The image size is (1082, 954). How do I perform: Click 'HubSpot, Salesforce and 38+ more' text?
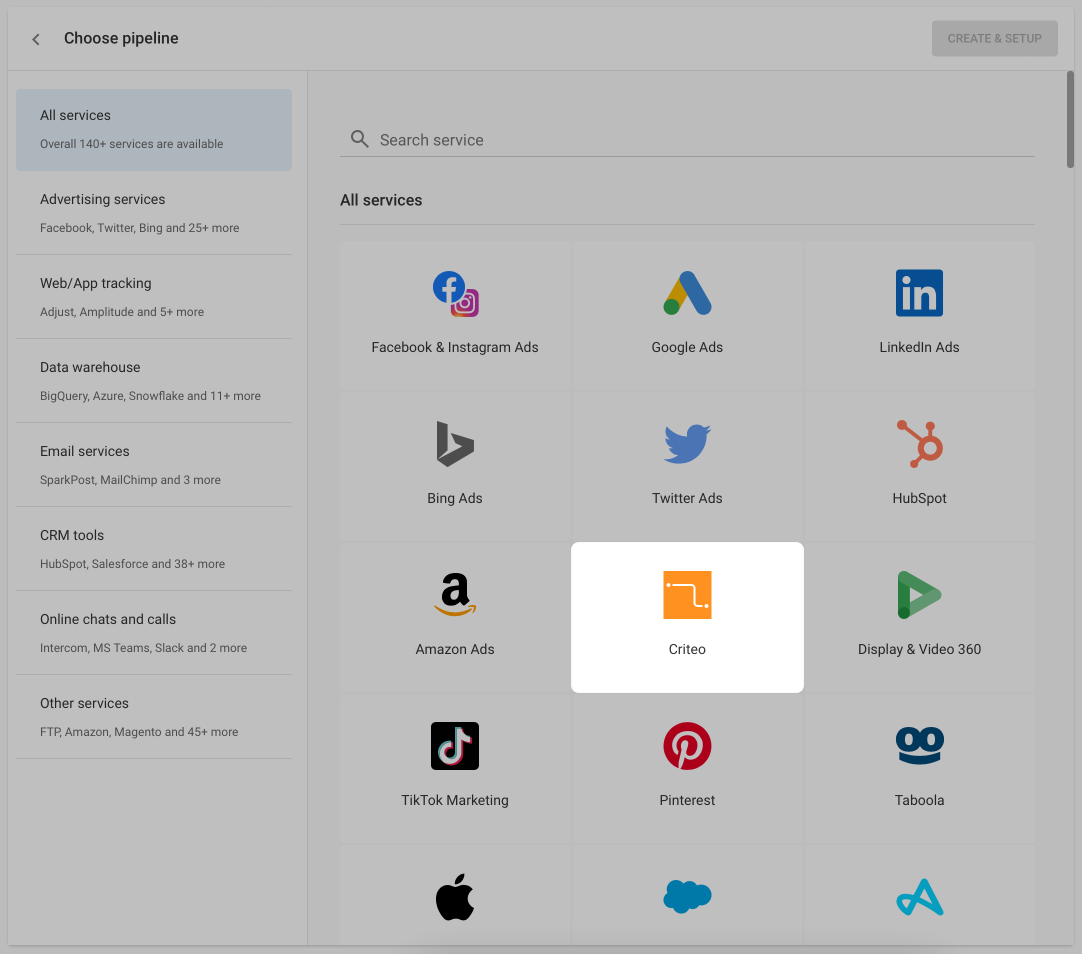click(132, 564)
